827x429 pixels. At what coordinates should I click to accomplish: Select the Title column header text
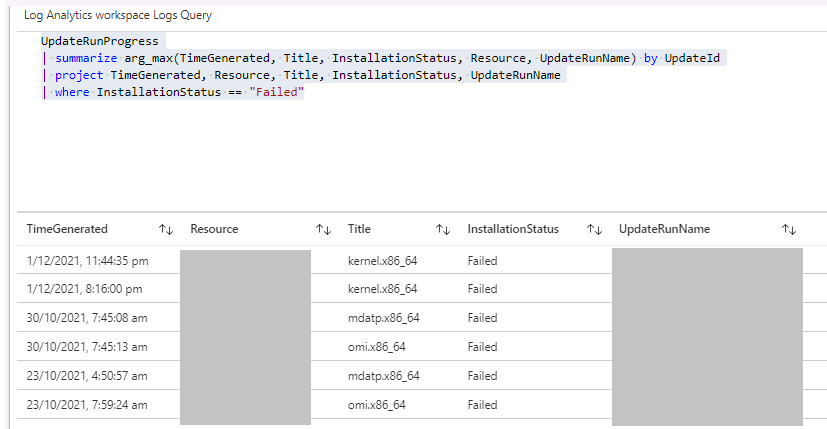tap(359, 229)
